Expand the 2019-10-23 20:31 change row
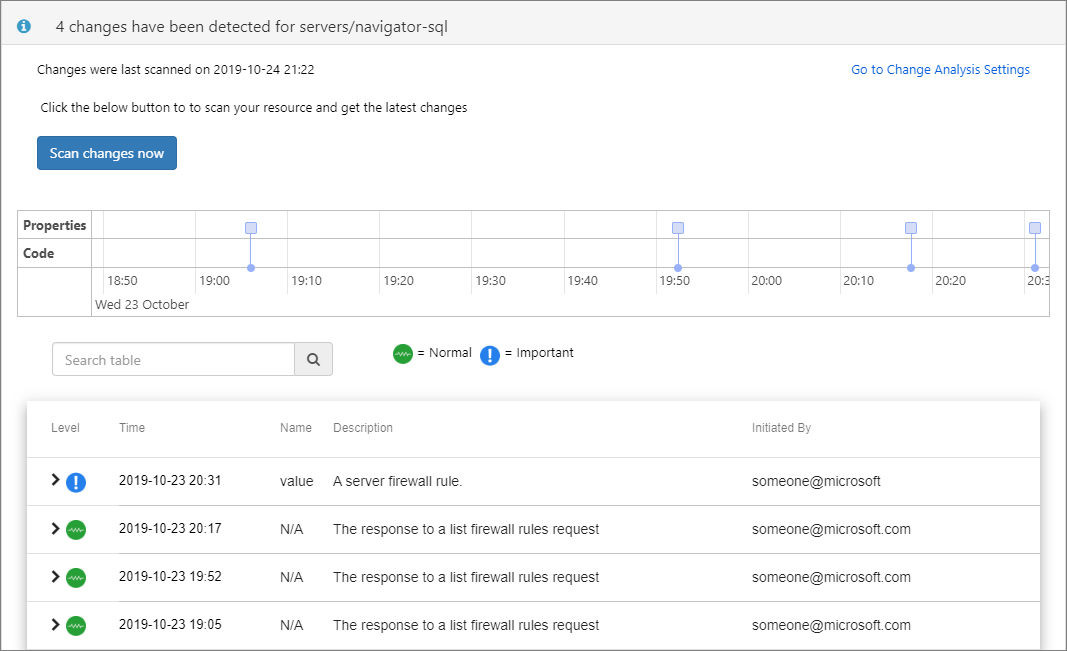 56,481
